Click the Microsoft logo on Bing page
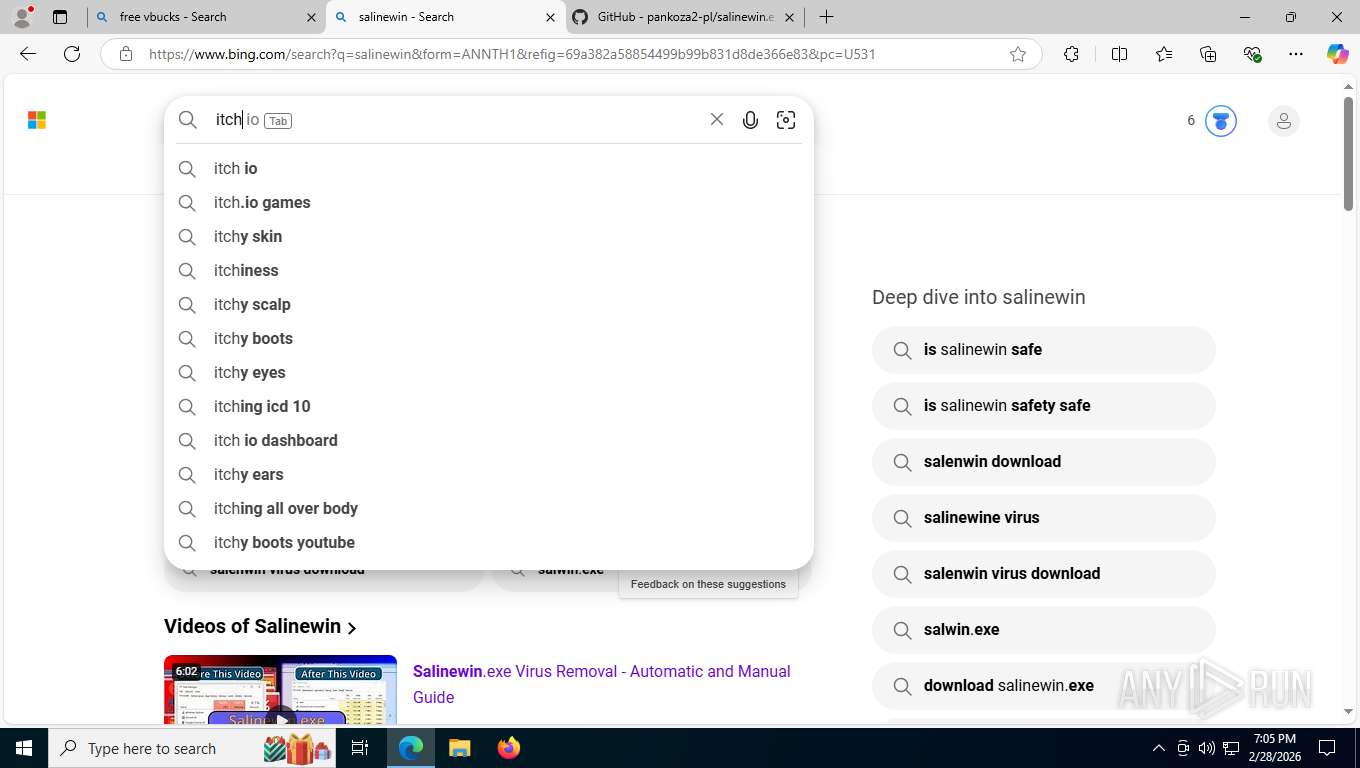Screen dimensions: 1360x768 point(37,120)
